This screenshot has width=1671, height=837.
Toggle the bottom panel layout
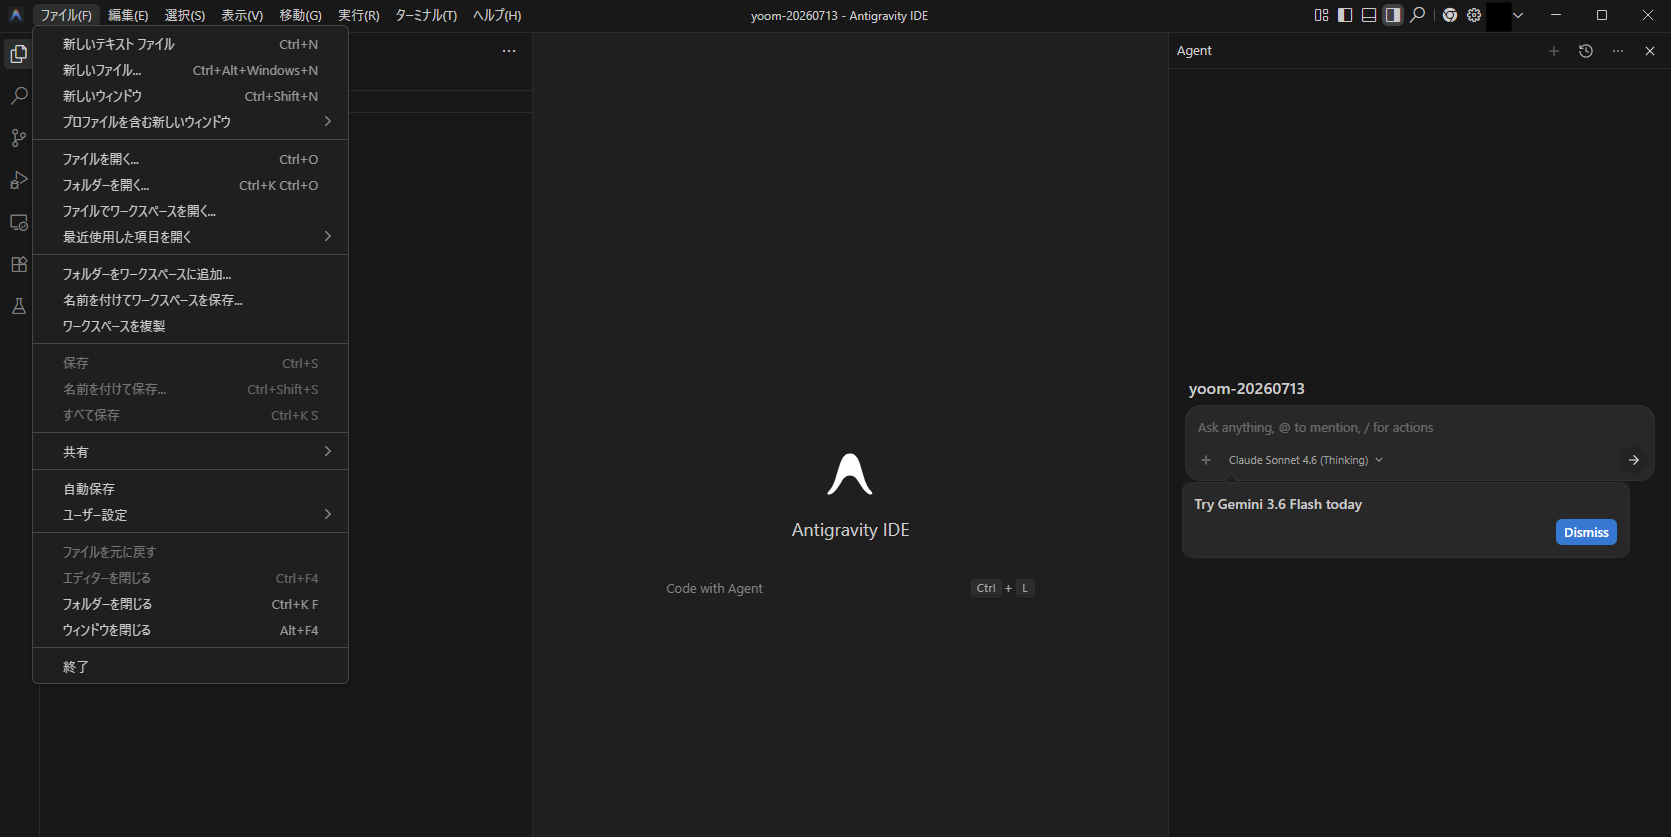pyautogui.click(x=1369, y=15)
